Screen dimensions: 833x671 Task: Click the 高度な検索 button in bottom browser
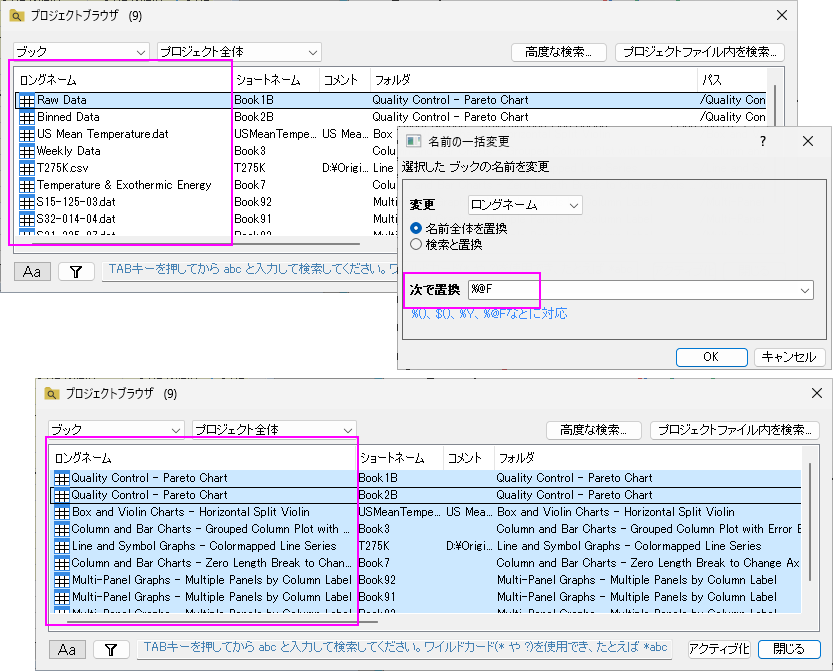pos(593,430)
